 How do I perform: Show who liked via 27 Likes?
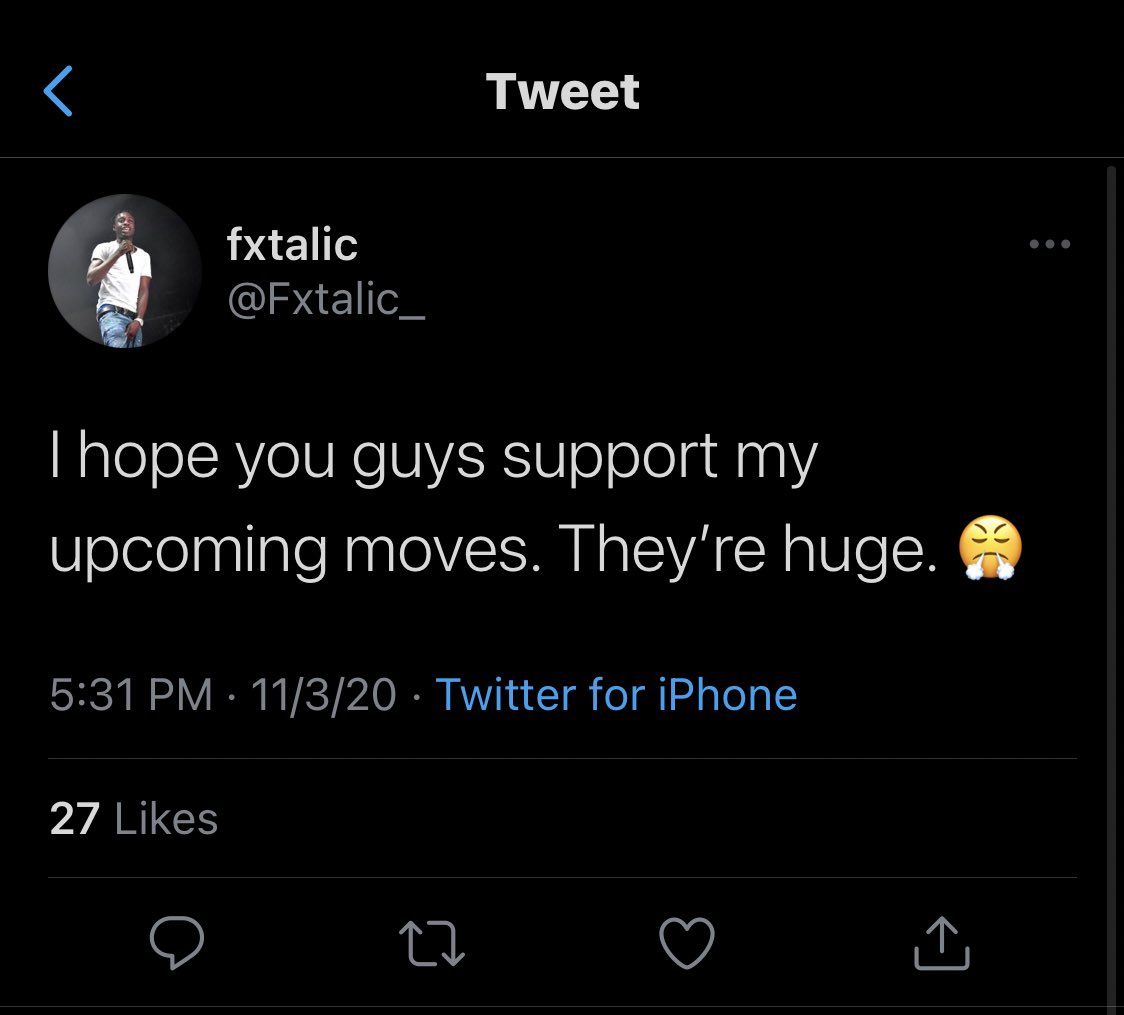[133, 819]
